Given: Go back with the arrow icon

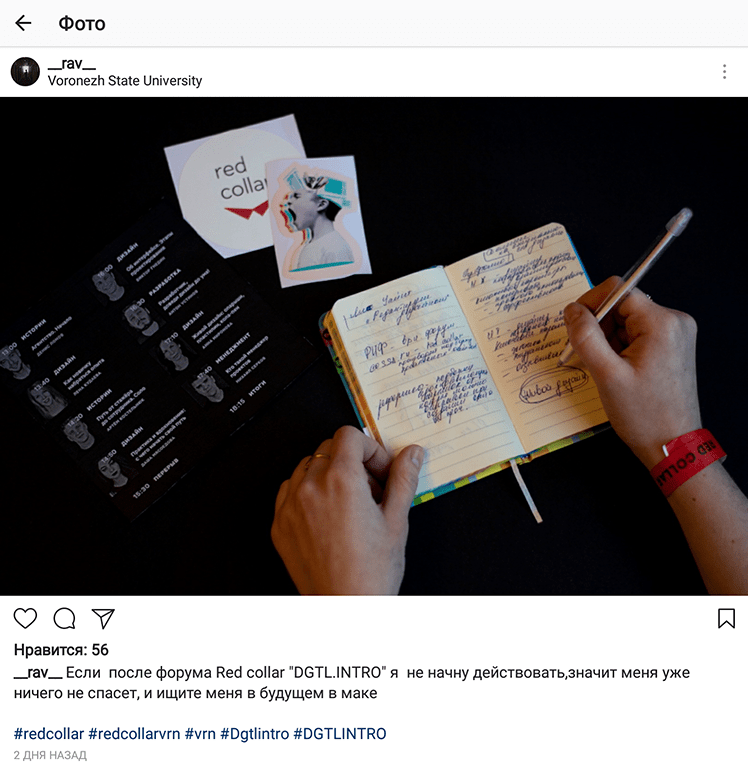Looking at the screenshot, I should click(23, 23).
